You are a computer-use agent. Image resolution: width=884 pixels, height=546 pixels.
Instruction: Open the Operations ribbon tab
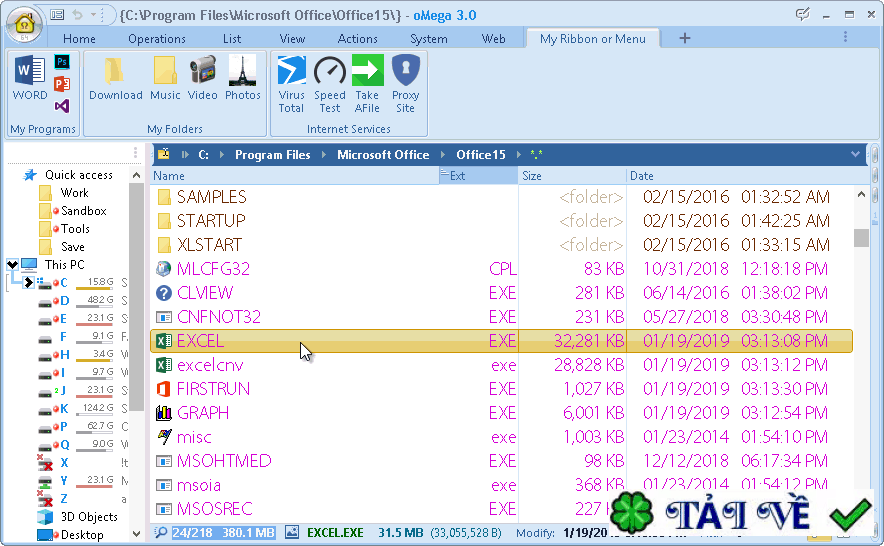tap(157, 39)
